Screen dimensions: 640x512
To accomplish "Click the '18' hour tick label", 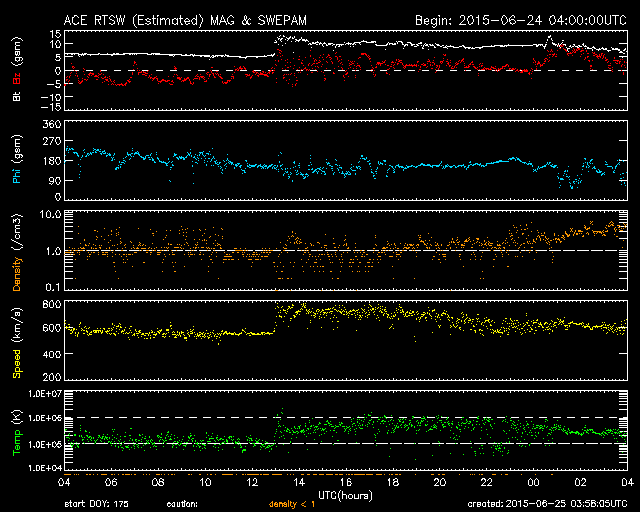I will click(x=393, y=482).
